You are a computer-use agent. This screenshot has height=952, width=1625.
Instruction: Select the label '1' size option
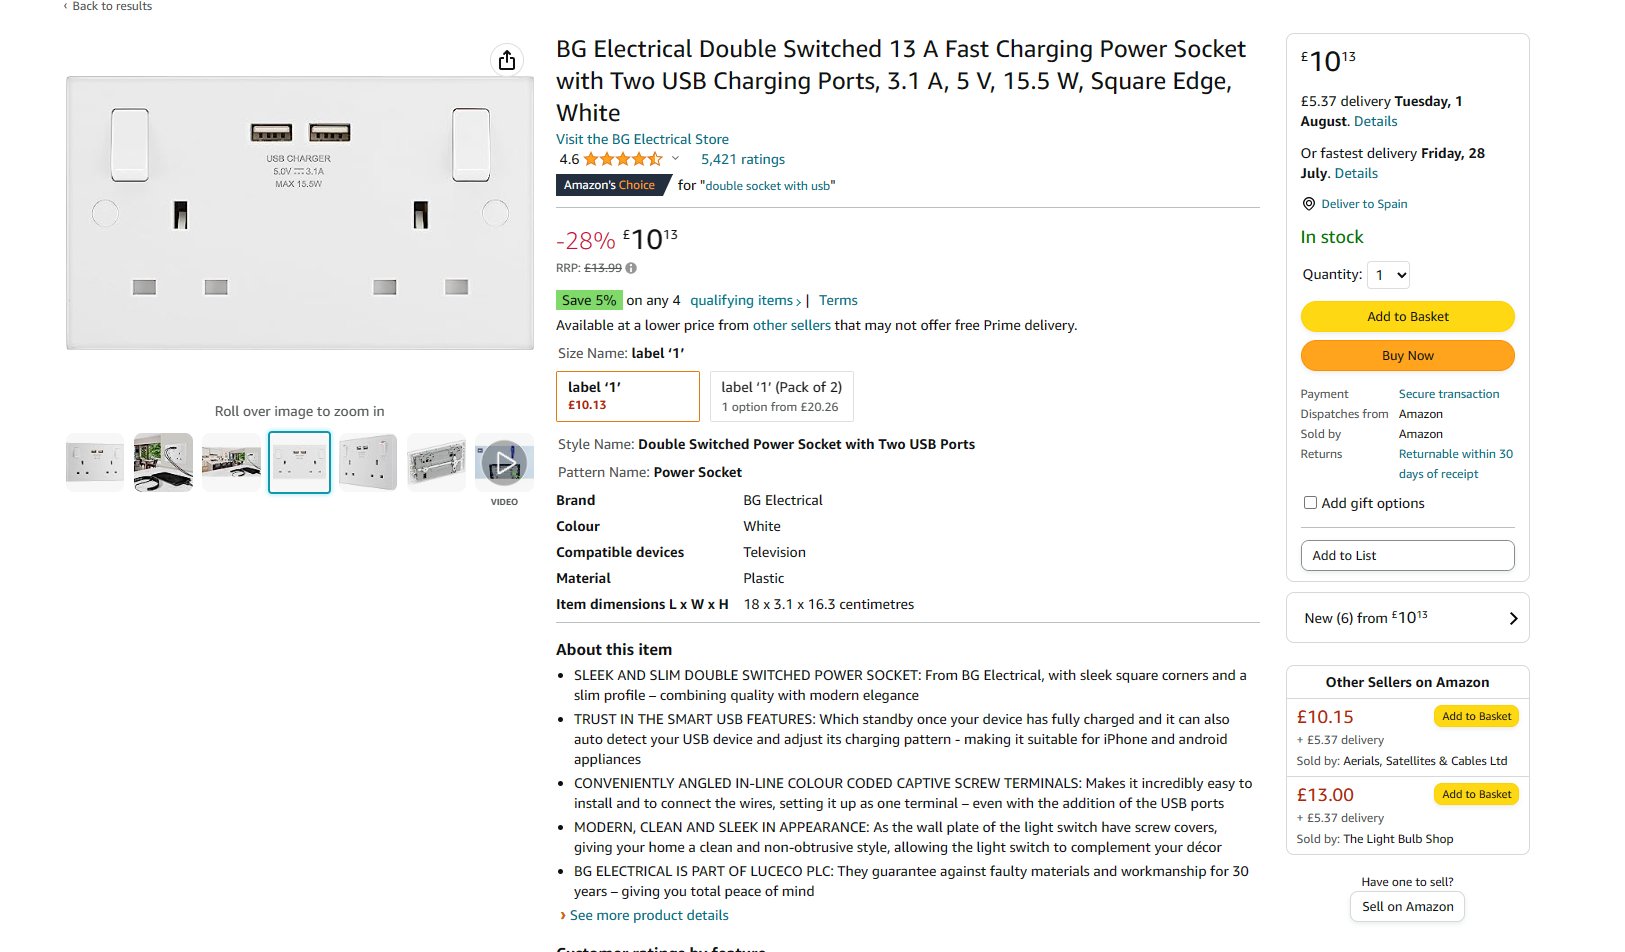pos(627,396)
